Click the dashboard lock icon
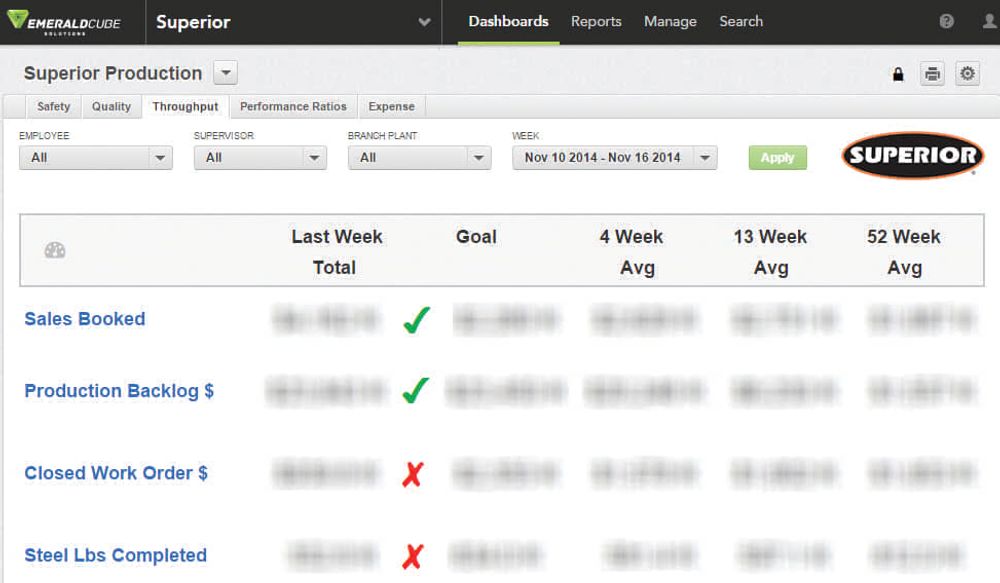The width and height of the screenshot is (1000, 583). coord(898,74)
